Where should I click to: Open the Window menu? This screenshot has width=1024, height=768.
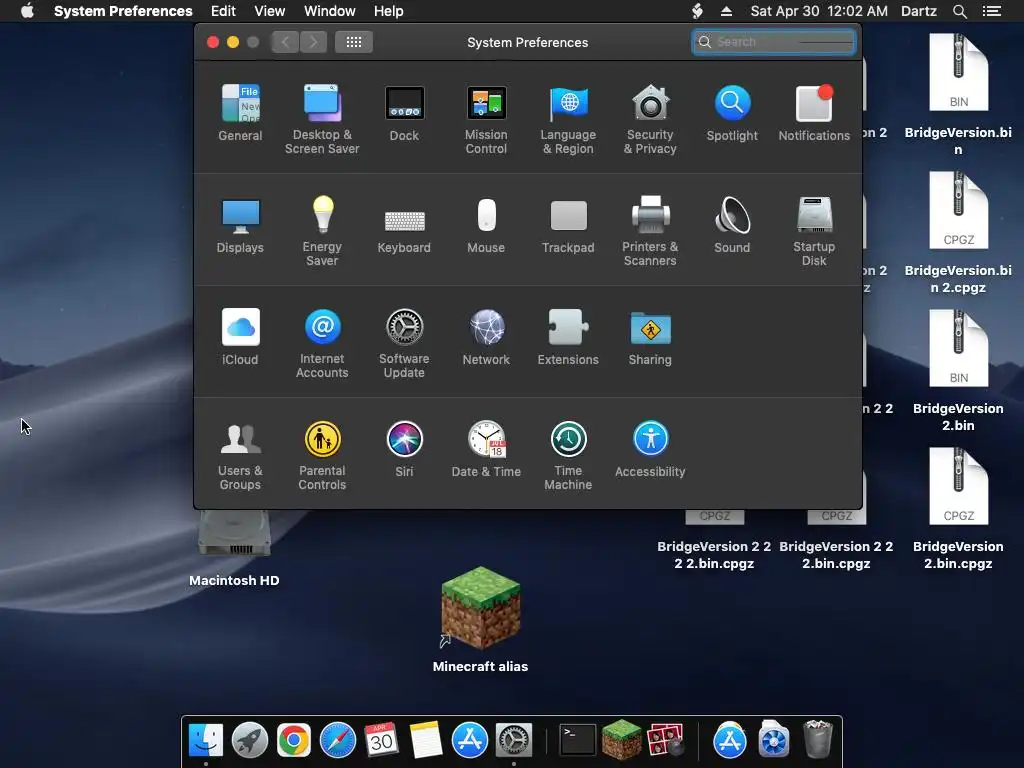tap(330, 11)
